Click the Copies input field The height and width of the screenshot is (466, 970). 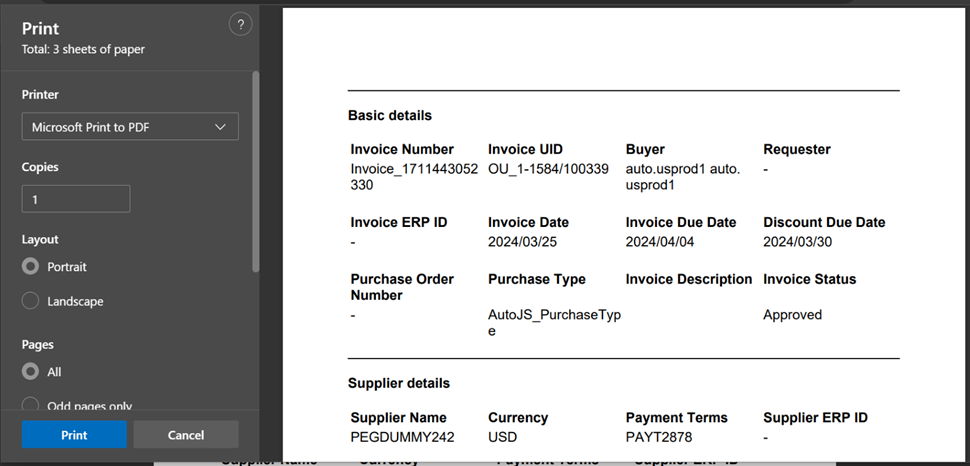tap(76, 199)
